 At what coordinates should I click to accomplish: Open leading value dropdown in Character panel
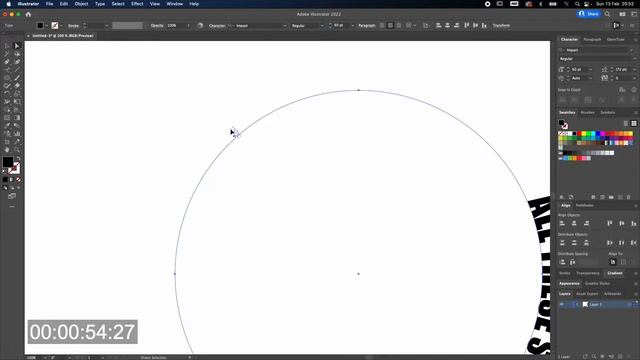(x=634, y=69)
